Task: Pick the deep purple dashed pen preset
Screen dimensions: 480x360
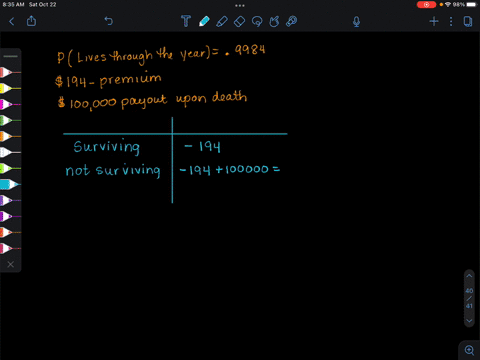Action: (10, 216)
